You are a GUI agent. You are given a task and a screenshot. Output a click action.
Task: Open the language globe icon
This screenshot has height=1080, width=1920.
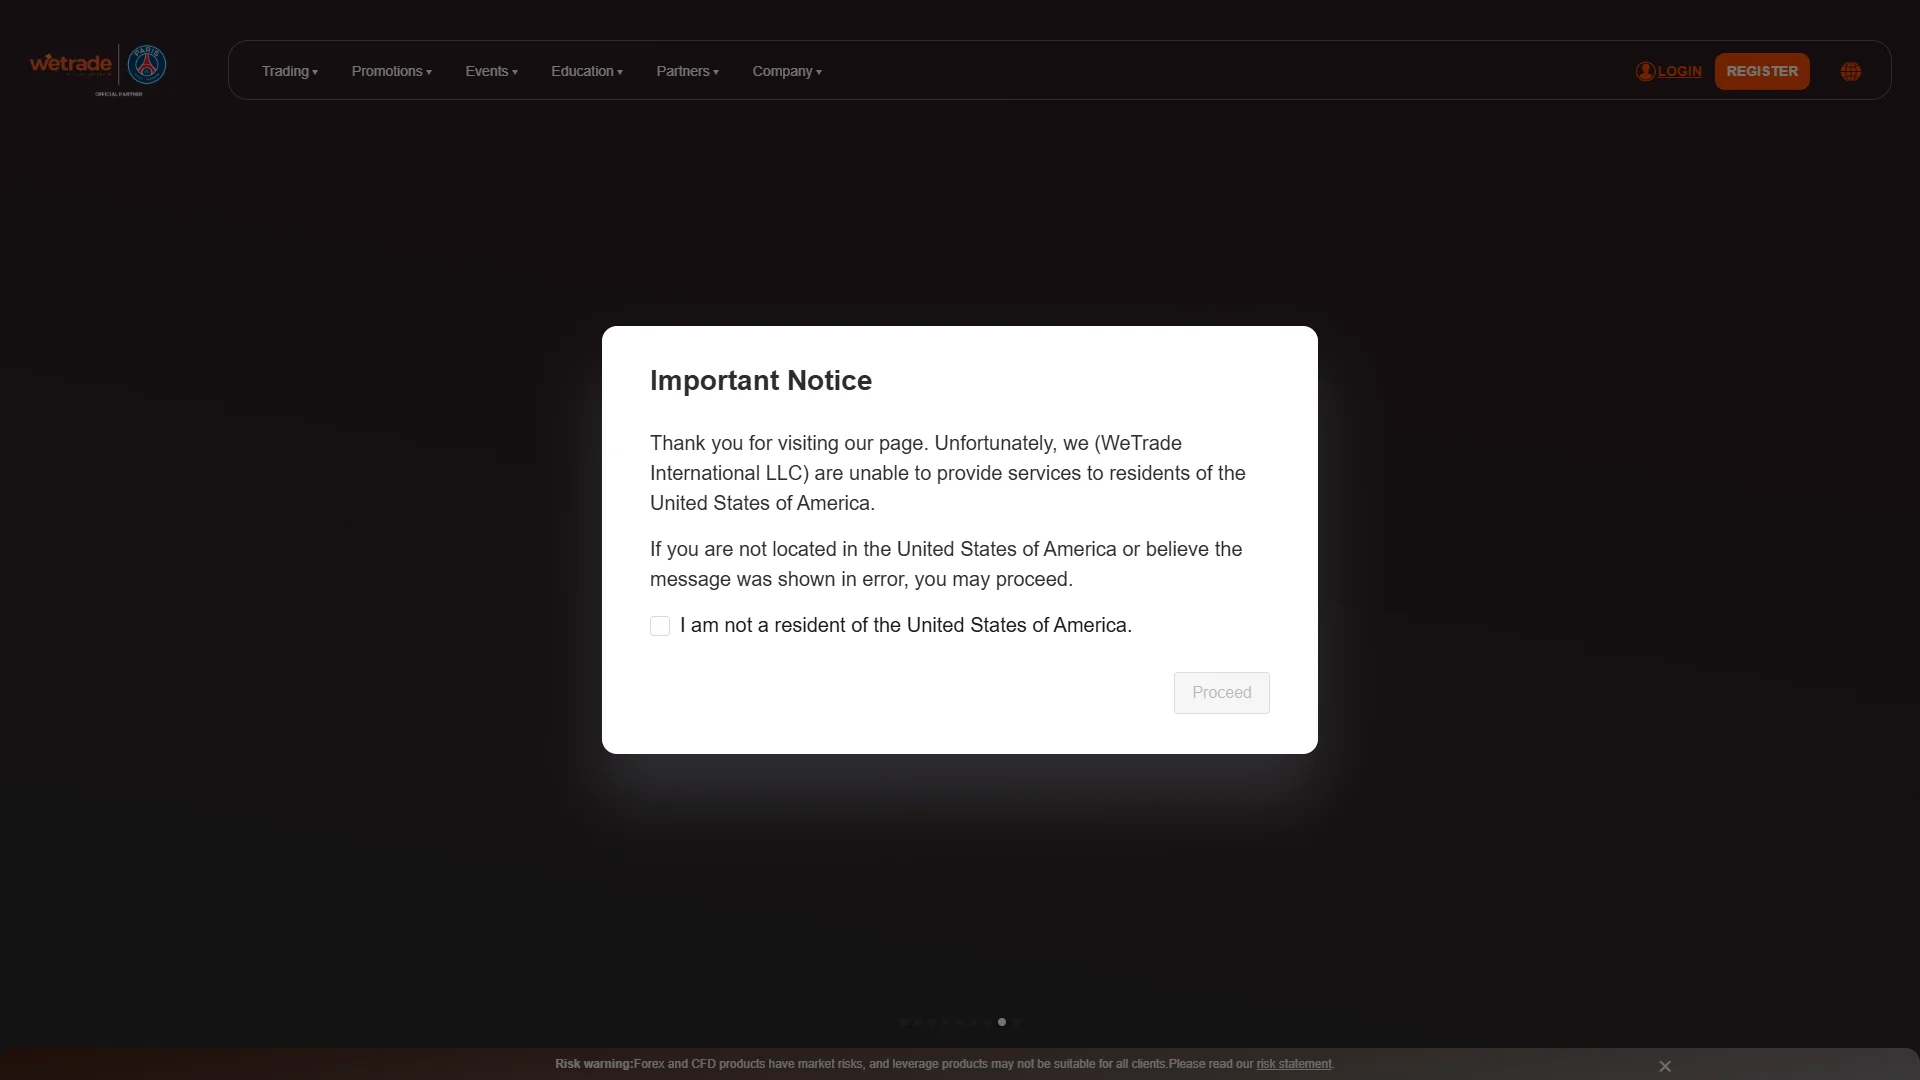tap(1851, 71)
